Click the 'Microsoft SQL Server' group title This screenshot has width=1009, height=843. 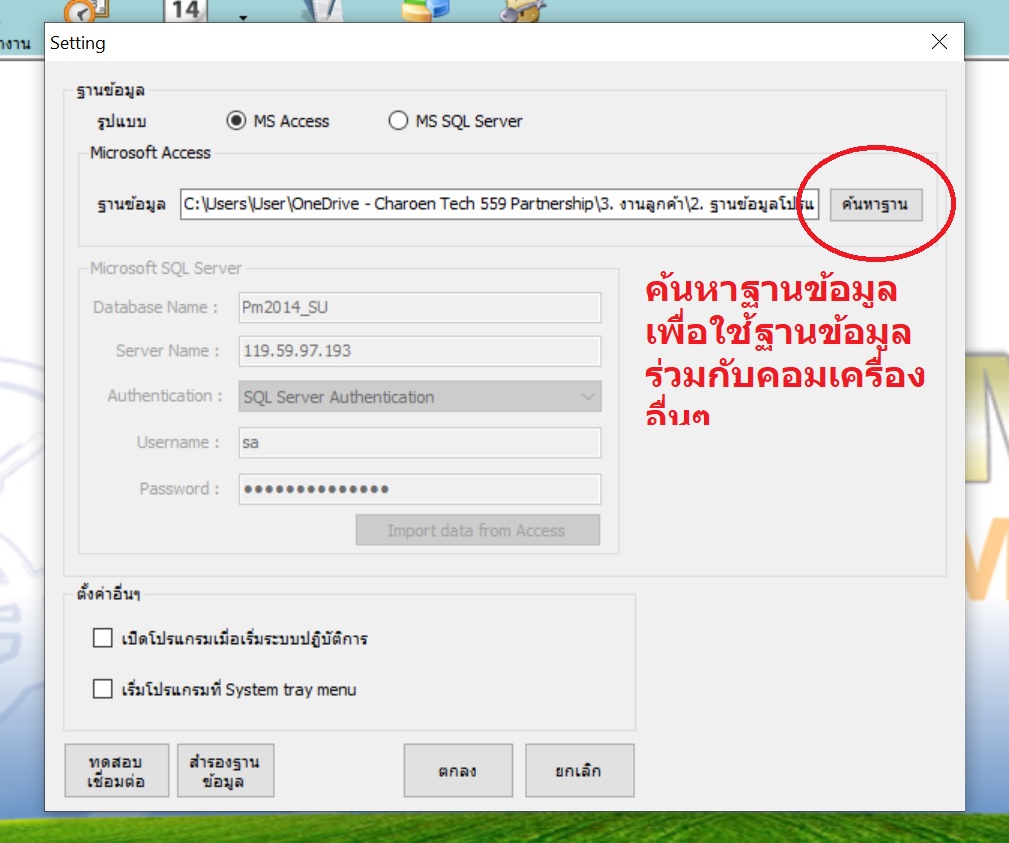click(x=165, y=268)
